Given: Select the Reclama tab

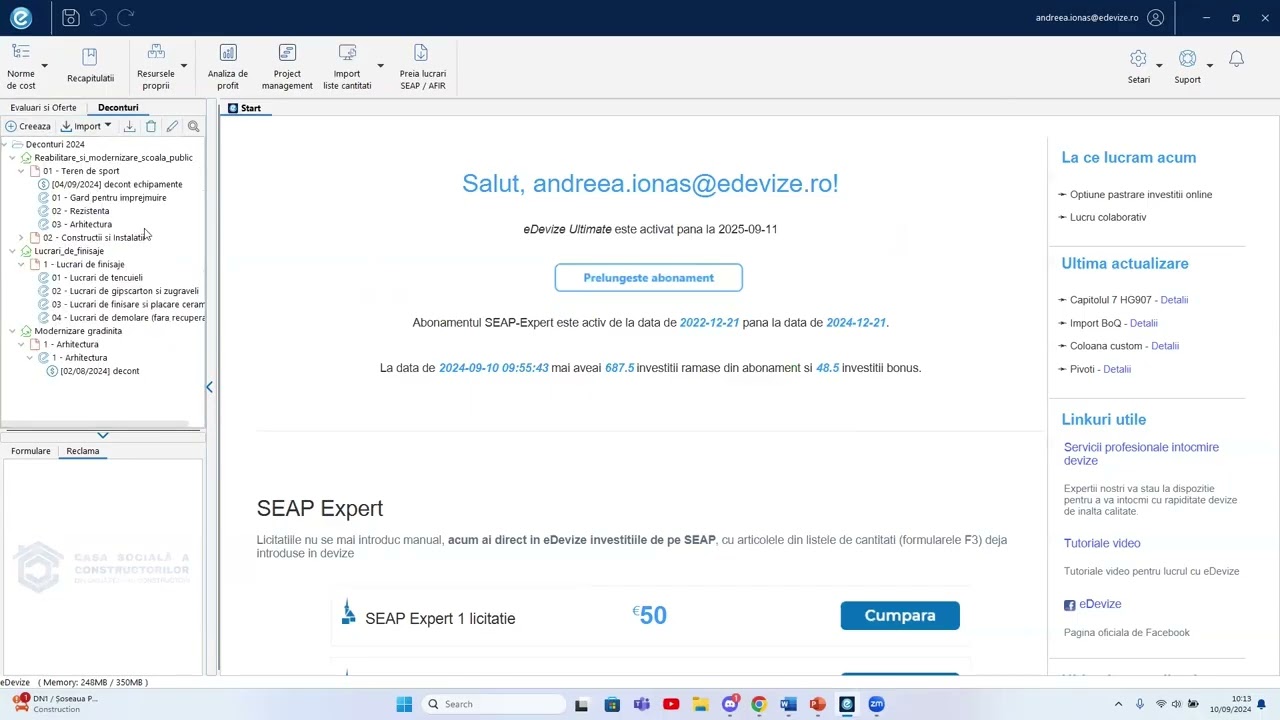Looking at the screenshot, I should 83,451.
